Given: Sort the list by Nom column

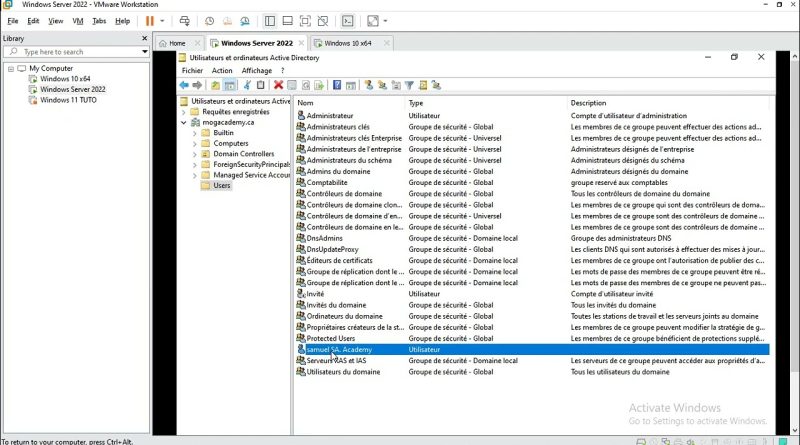Looking at the screenshot, I should click(x=349, y=103).
